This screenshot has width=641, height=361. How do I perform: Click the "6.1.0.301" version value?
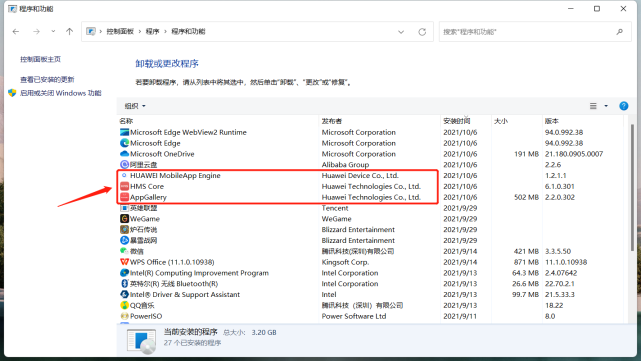(x=559, y=186)
